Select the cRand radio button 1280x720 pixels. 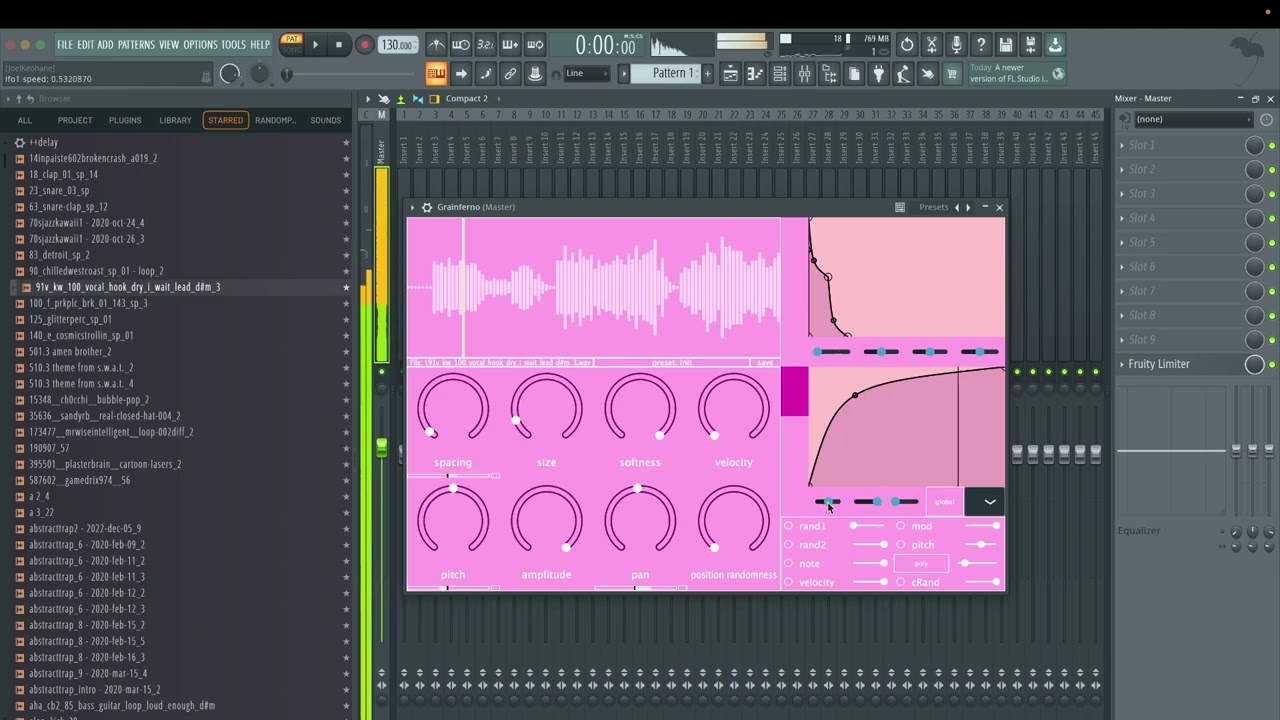click(900, 582)
